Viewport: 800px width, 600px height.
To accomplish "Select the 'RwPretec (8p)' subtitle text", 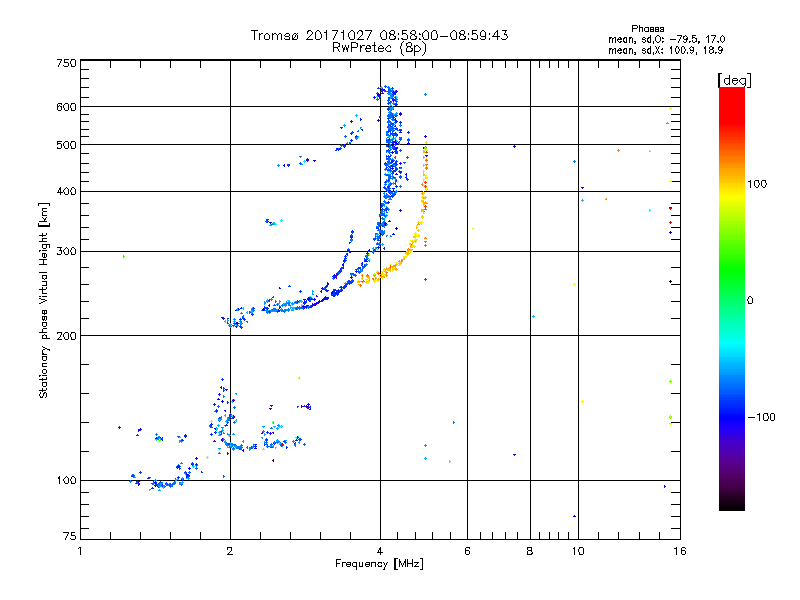I will point(379,48).
